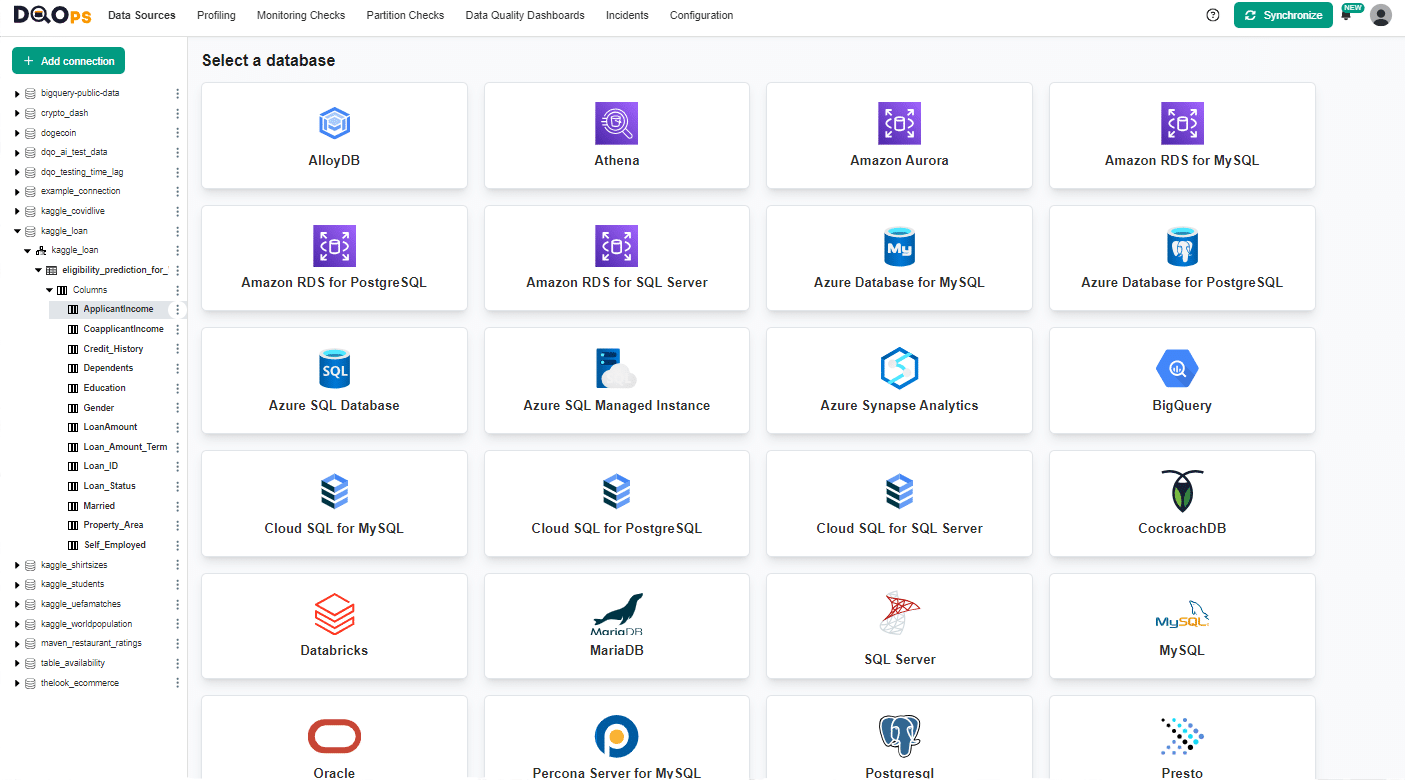Pick the Azure Synapse Analytics icon

coord(899,369)
